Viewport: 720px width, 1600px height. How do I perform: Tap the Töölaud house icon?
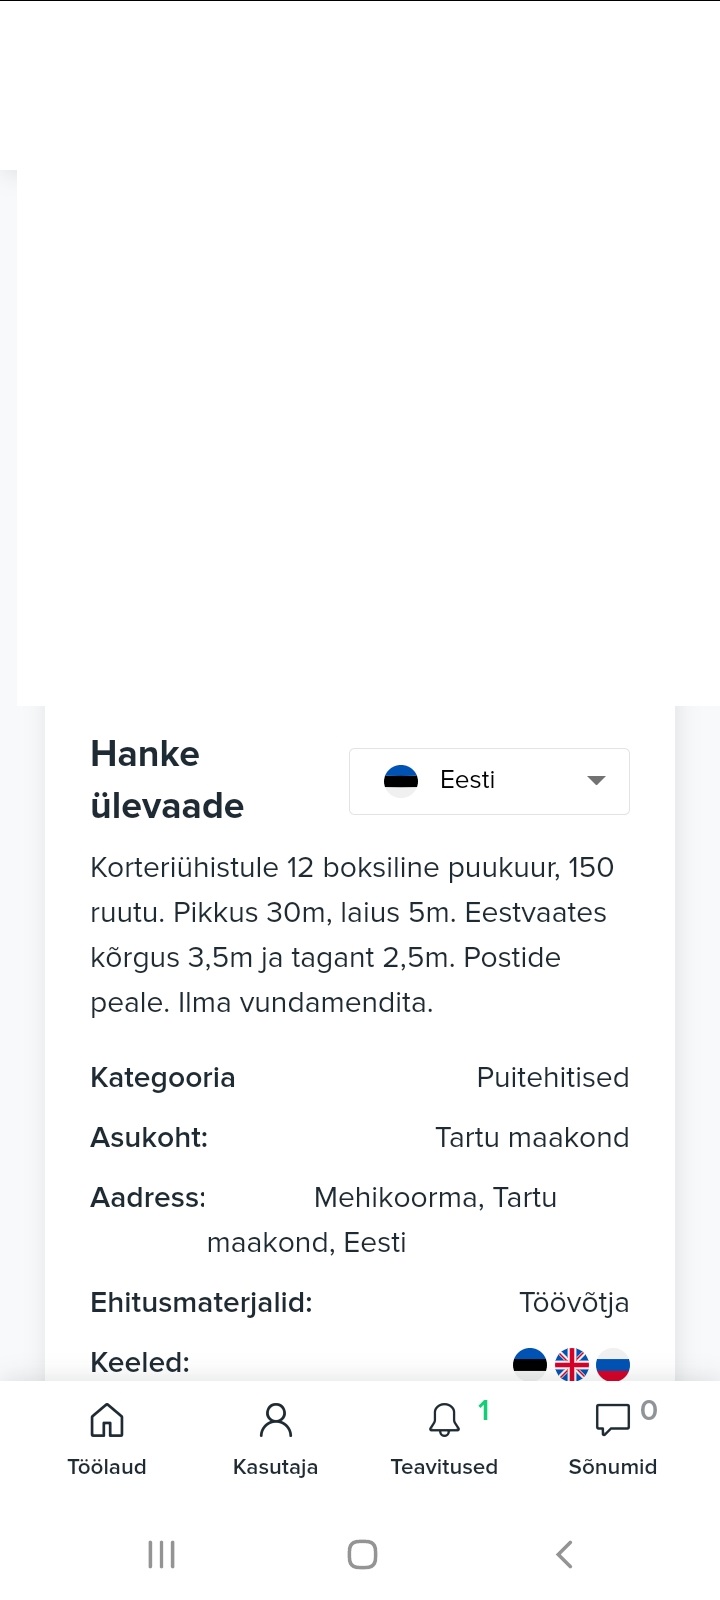[107, 1420]
